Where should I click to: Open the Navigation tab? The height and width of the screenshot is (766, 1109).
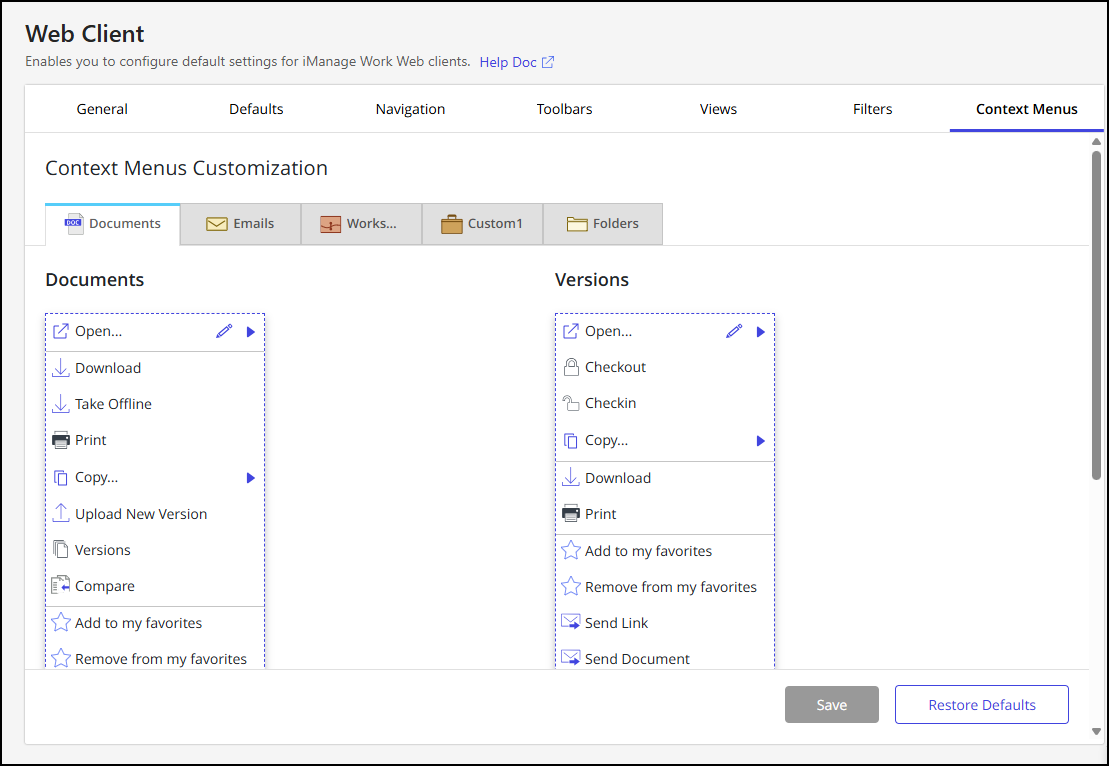click(410, 109)
